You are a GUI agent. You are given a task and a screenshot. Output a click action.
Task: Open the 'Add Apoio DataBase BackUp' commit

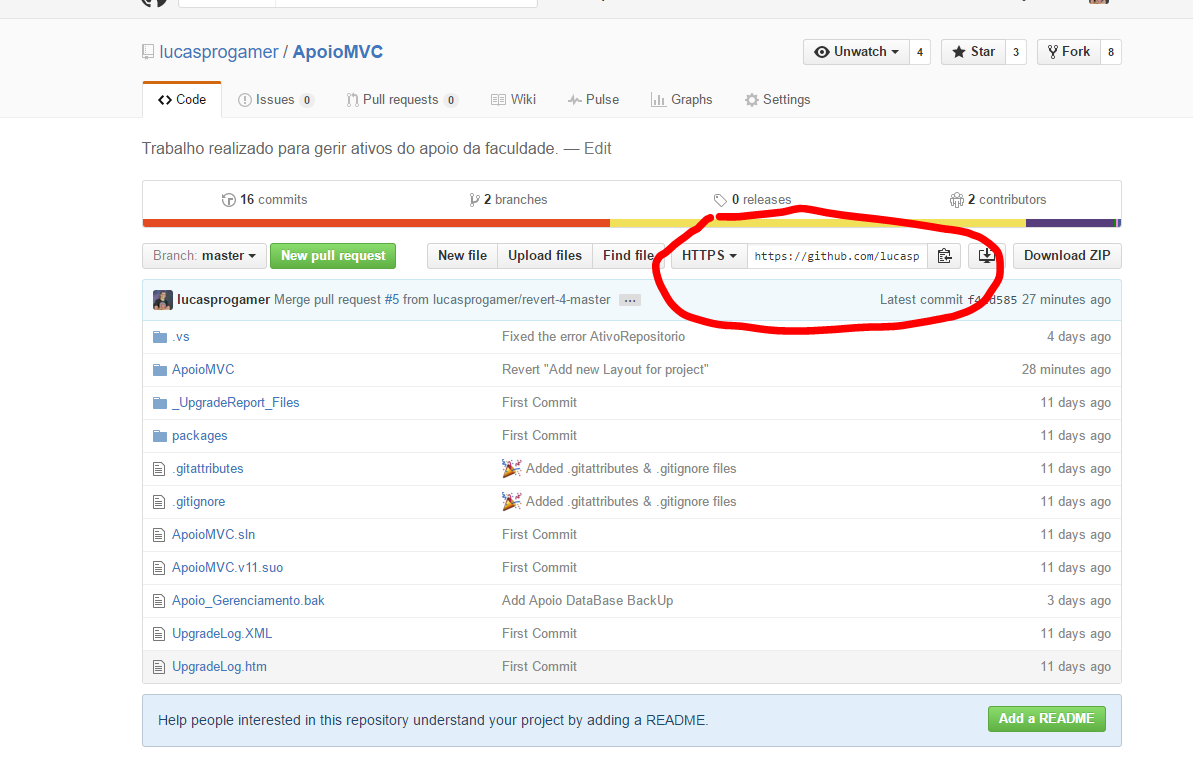(x=587, y=601)
